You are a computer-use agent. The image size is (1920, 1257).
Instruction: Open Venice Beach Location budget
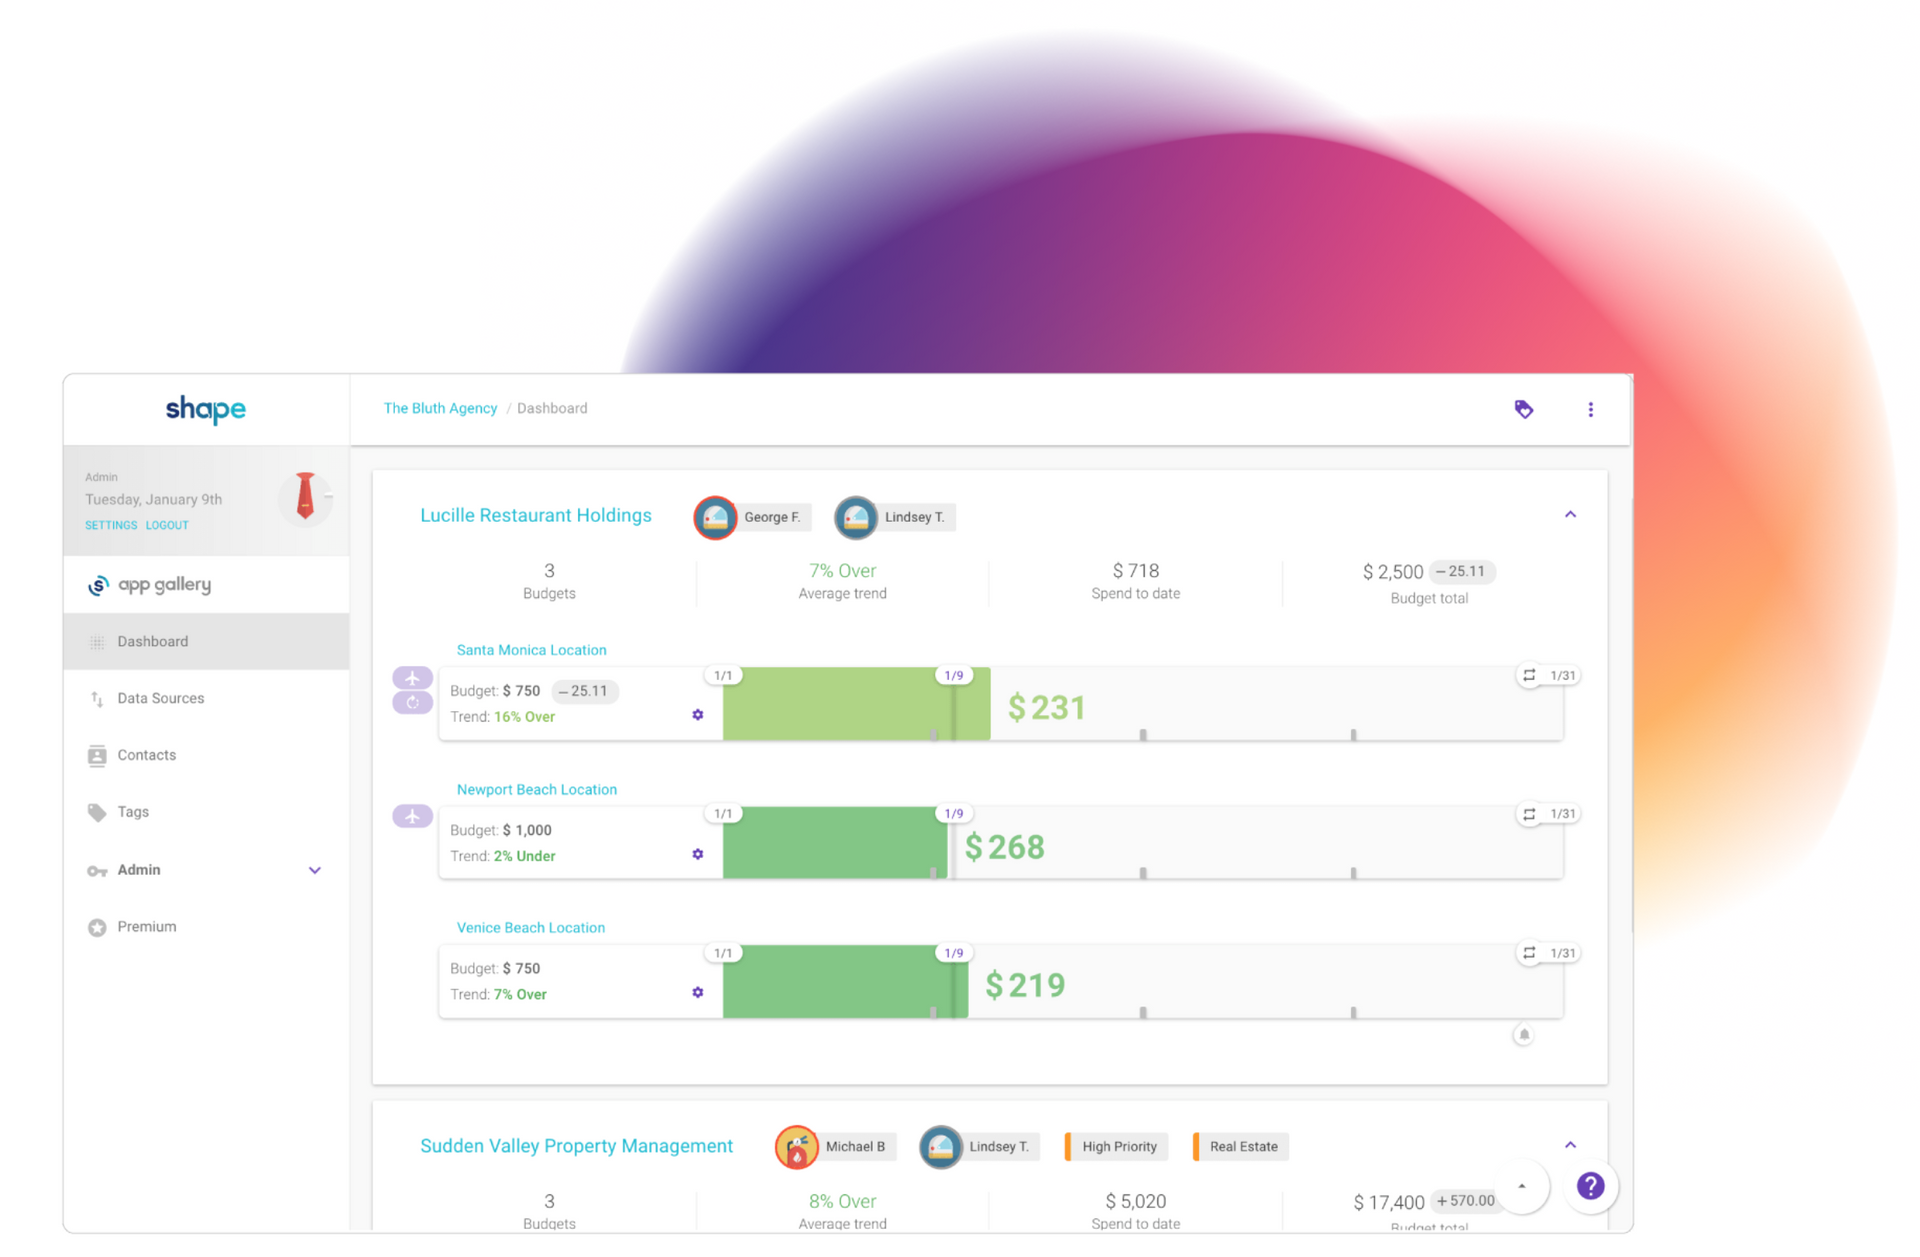[x=531, y=928]
